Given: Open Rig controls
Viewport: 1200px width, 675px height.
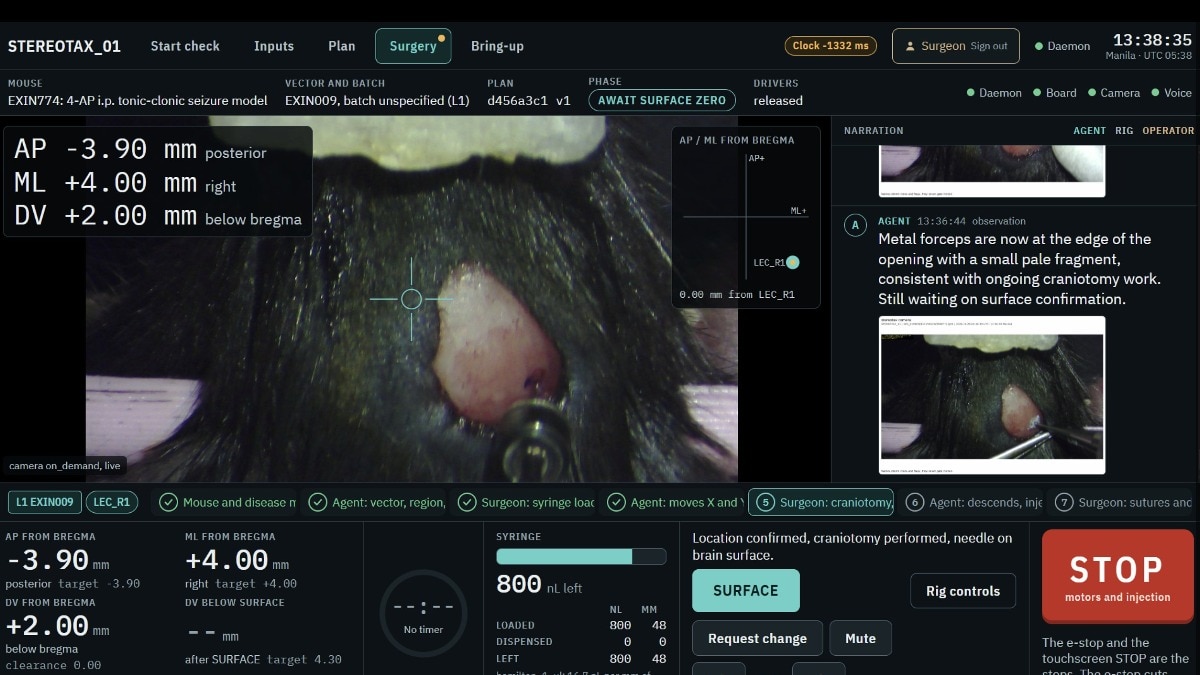Looking at the screenshot, I should pyautogui.click(x=963, y=591).
